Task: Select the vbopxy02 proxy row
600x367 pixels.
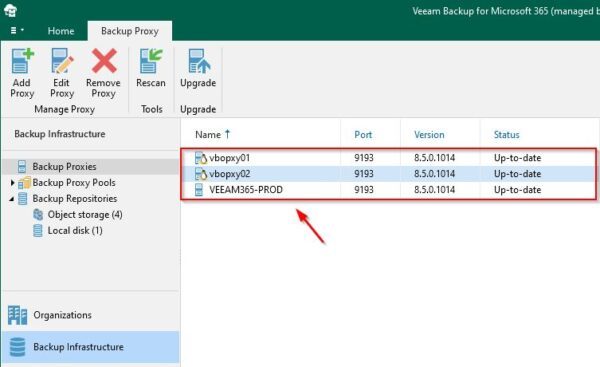Action: (x=388, y=174)
